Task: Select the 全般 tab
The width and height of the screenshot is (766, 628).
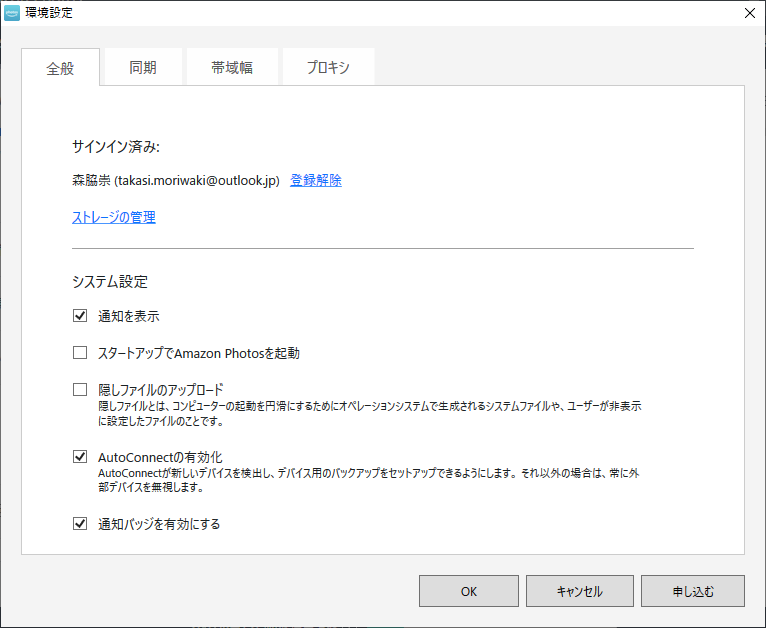Action: tap(61, 67)
